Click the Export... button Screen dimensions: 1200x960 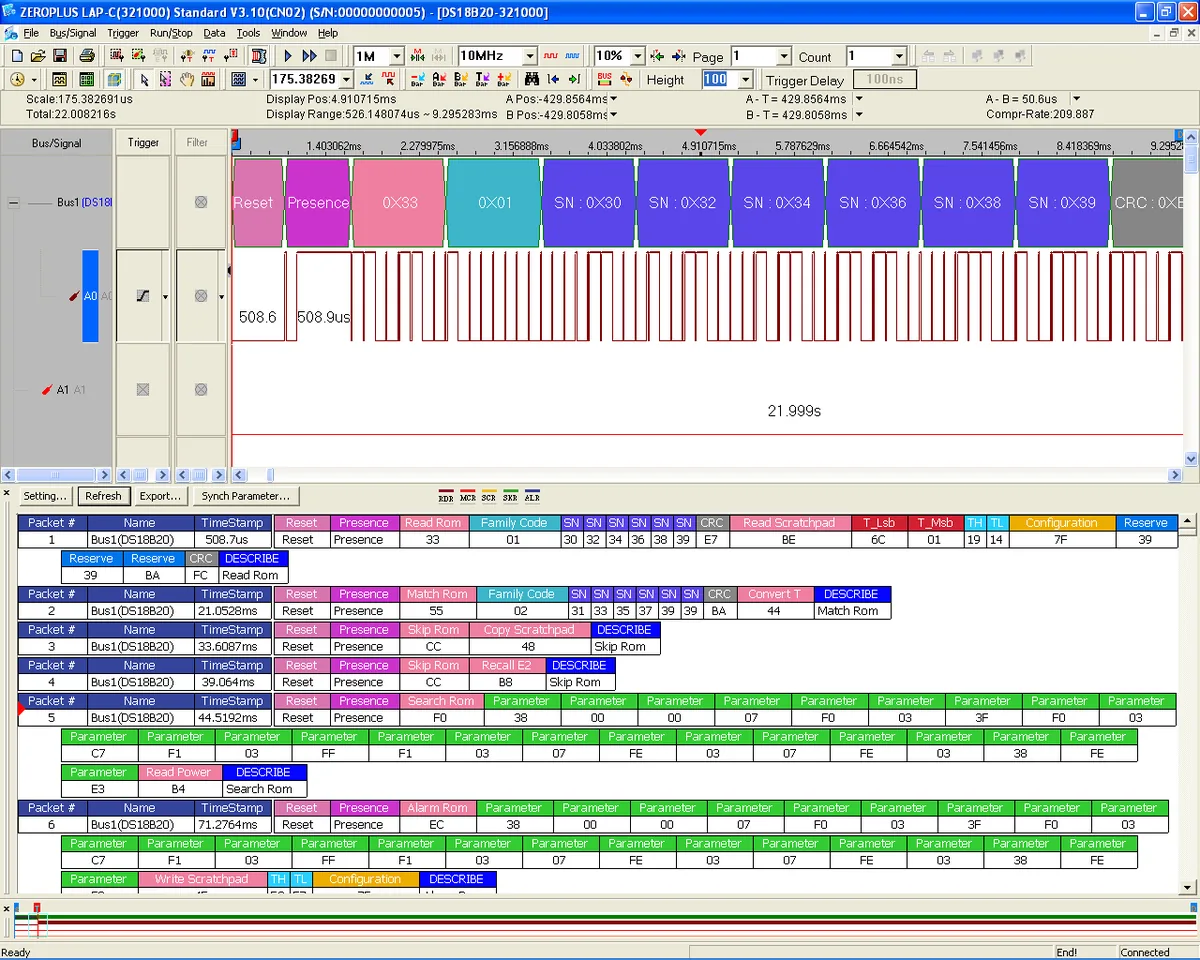click(x=160, y=496)
